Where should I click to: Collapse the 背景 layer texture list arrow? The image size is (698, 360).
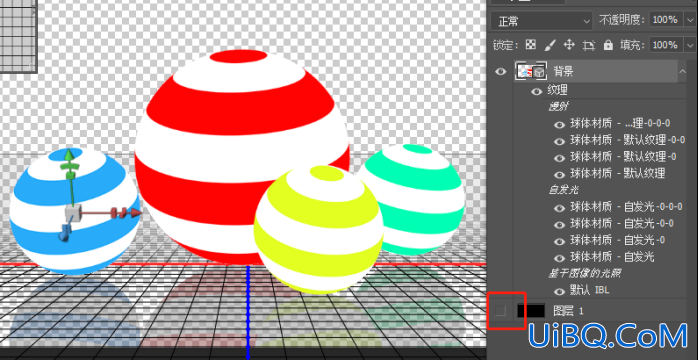pos(682,71)
